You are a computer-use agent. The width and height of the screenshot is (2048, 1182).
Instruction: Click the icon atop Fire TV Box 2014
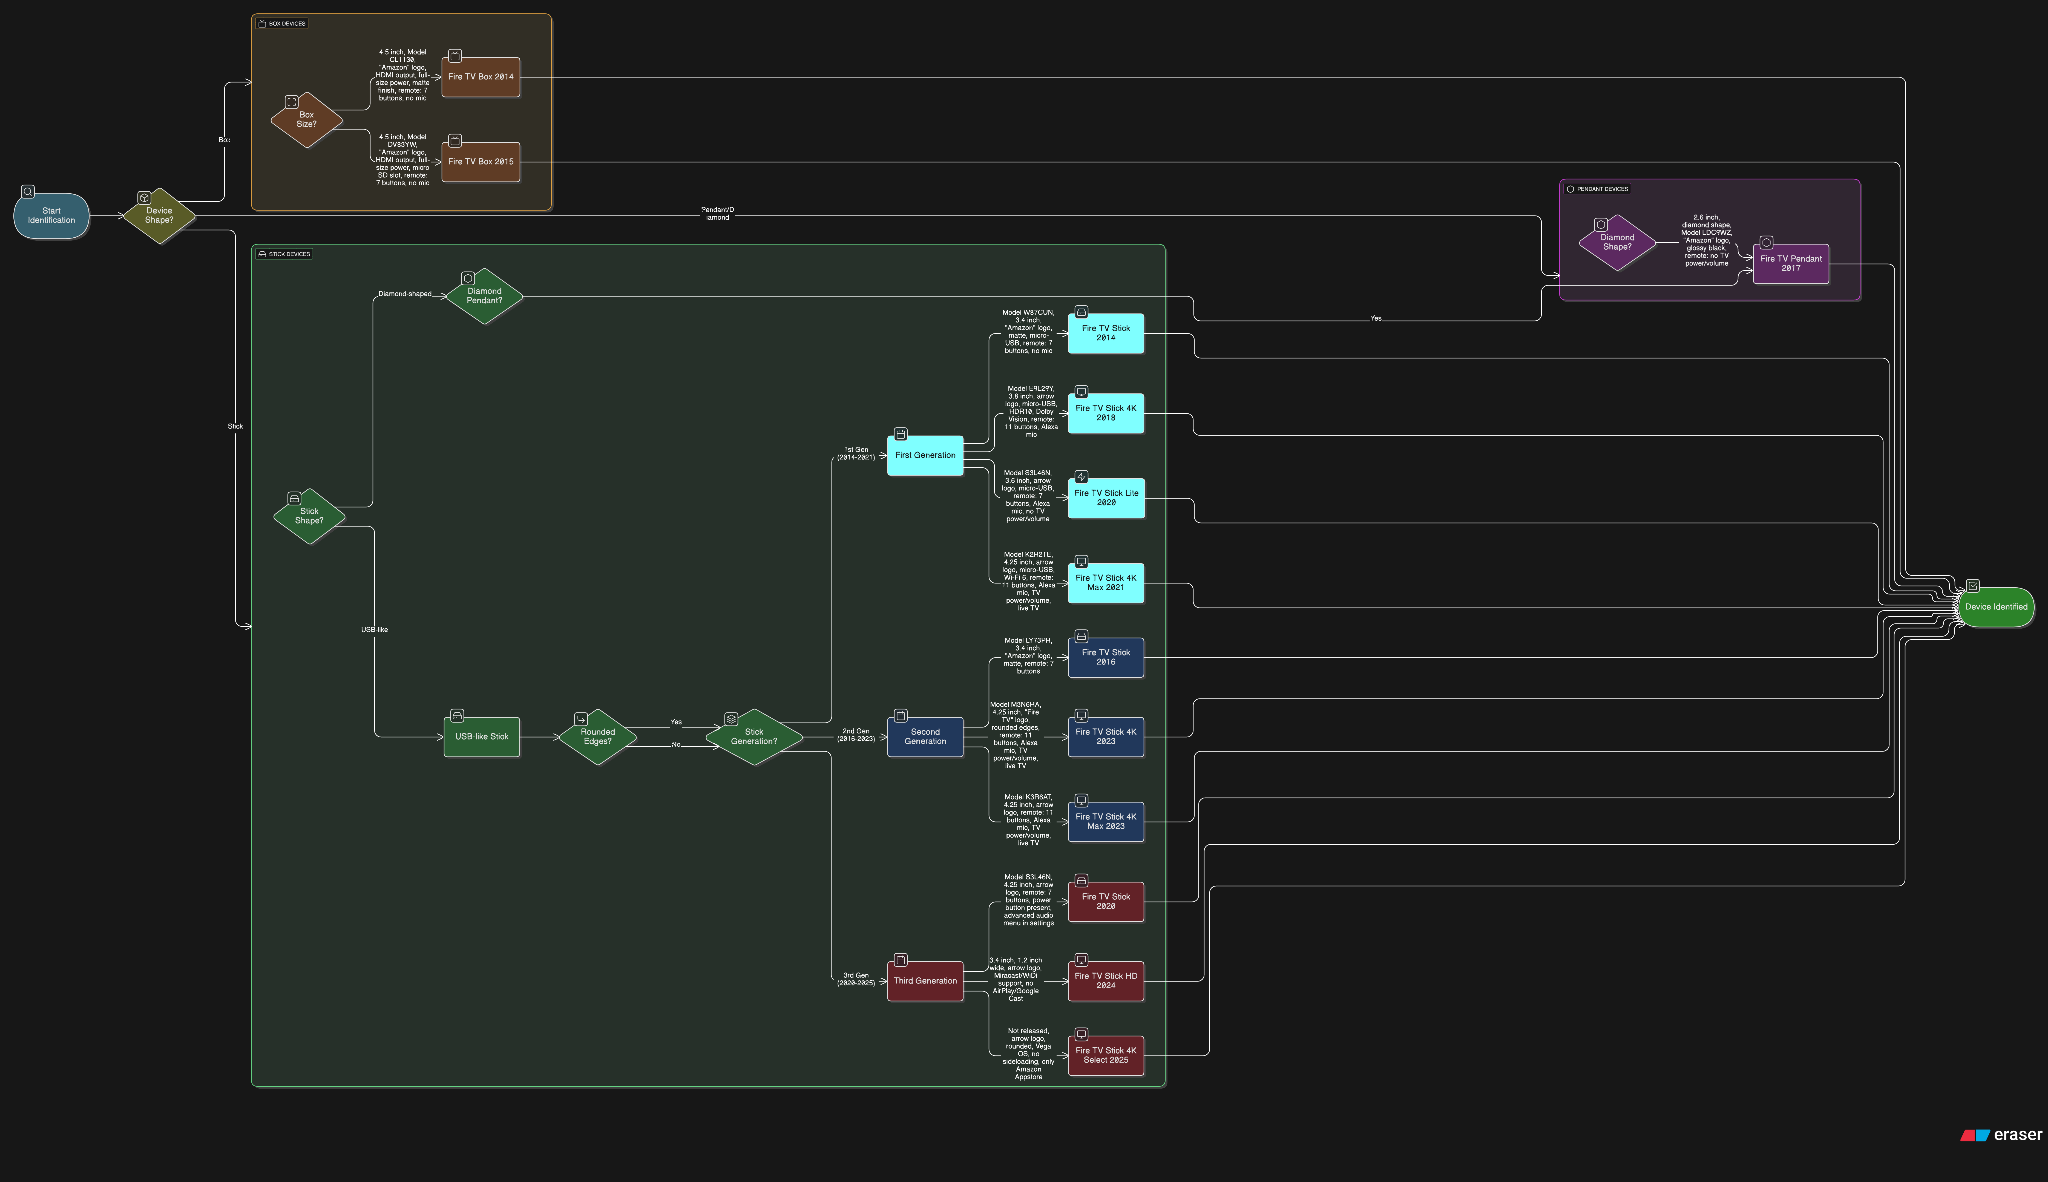point(455,56)
